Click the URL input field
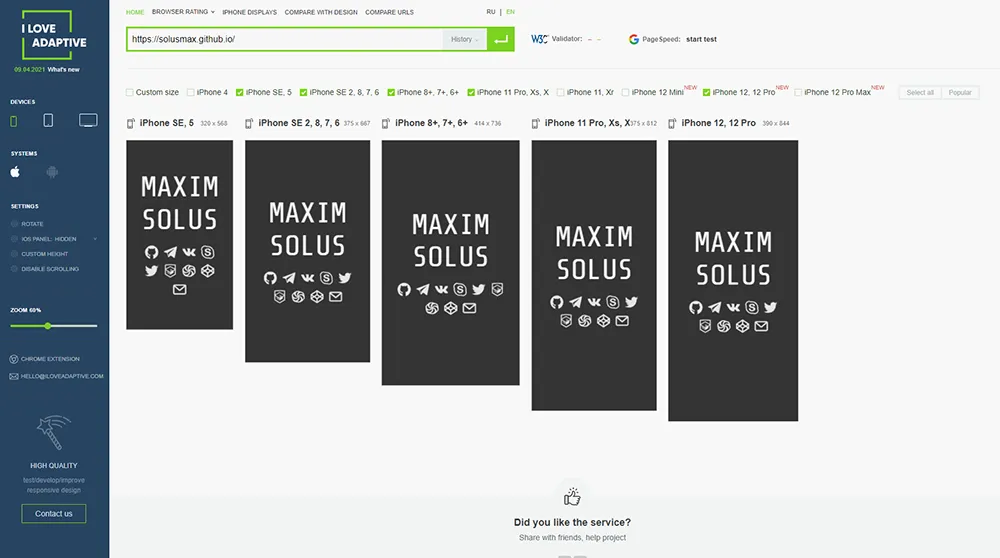This screenshot has width=1000, height=558. pos(284,40)
